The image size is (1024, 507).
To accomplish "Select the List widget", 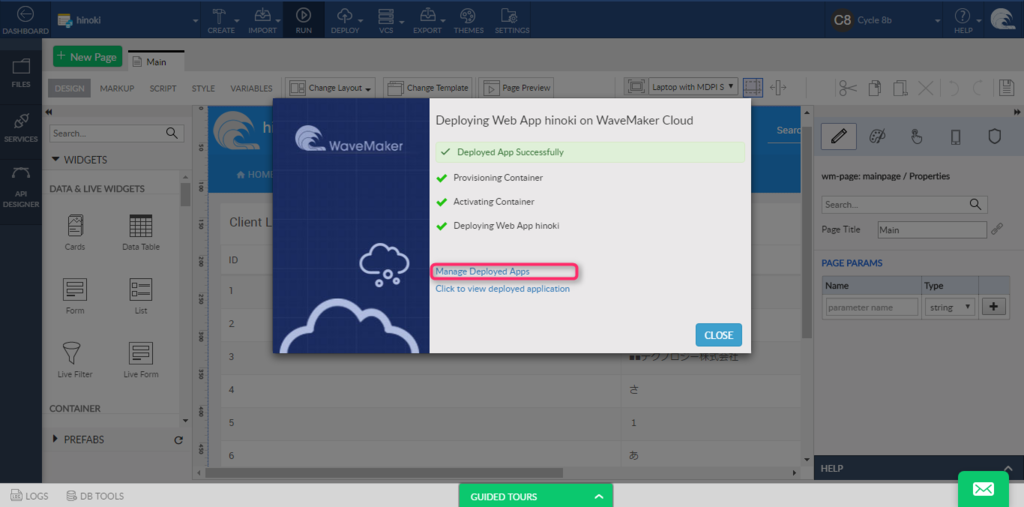I will click(141, 296).
